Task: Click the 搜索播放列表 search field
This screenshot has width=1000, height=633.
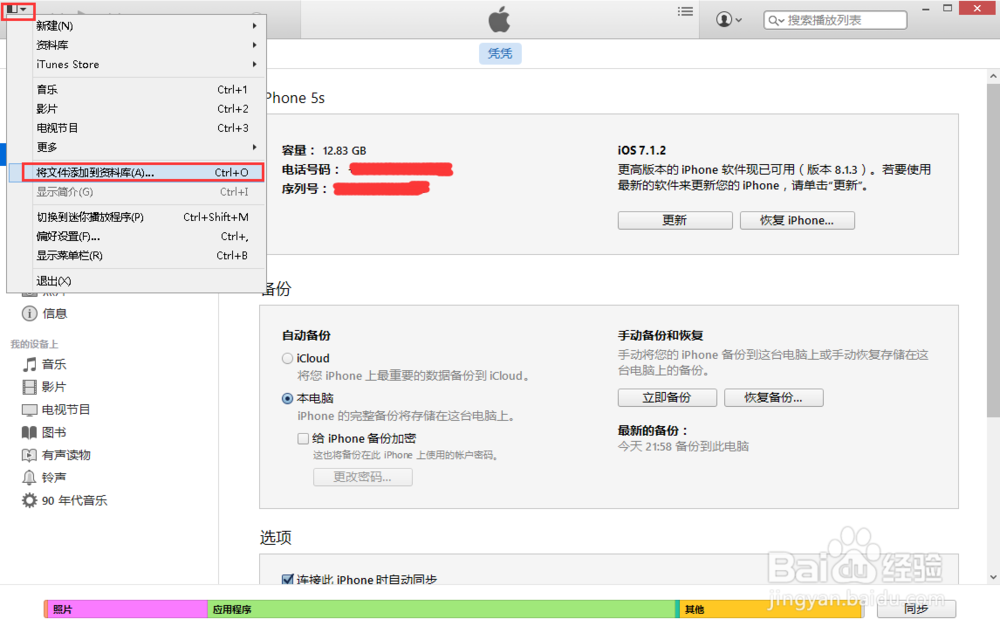Action: coord(835,20)
